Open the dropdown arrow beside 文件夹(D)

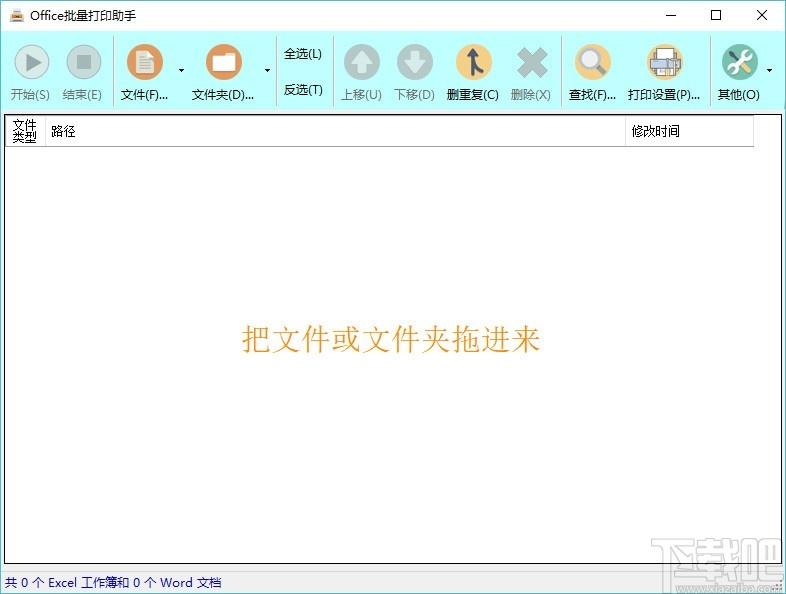[267, 71]
